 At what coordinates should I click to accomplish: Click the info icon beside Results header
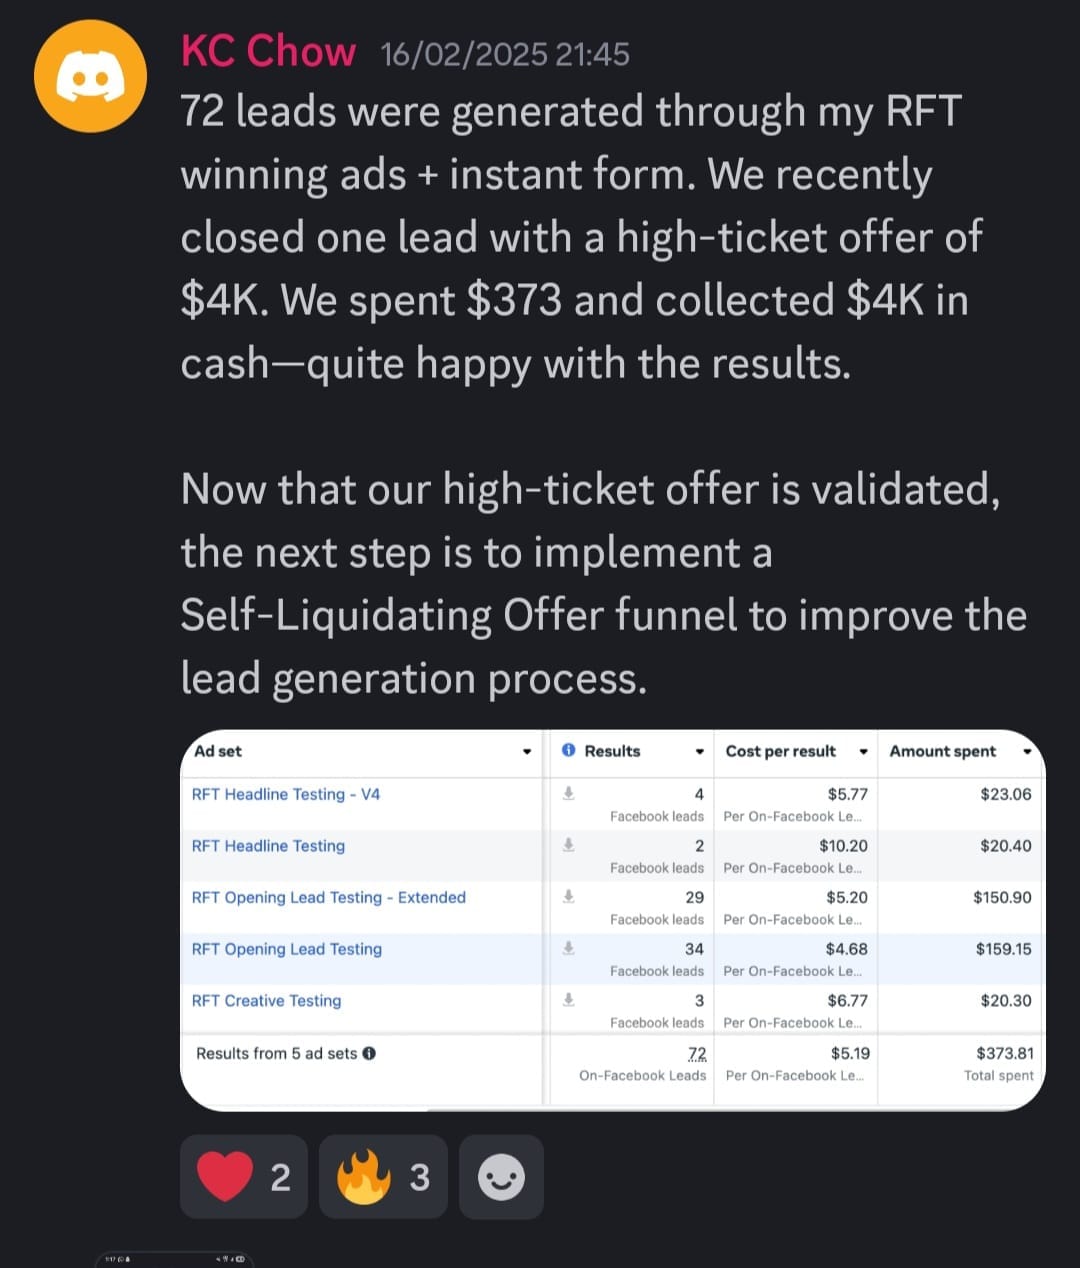point(569,750)
